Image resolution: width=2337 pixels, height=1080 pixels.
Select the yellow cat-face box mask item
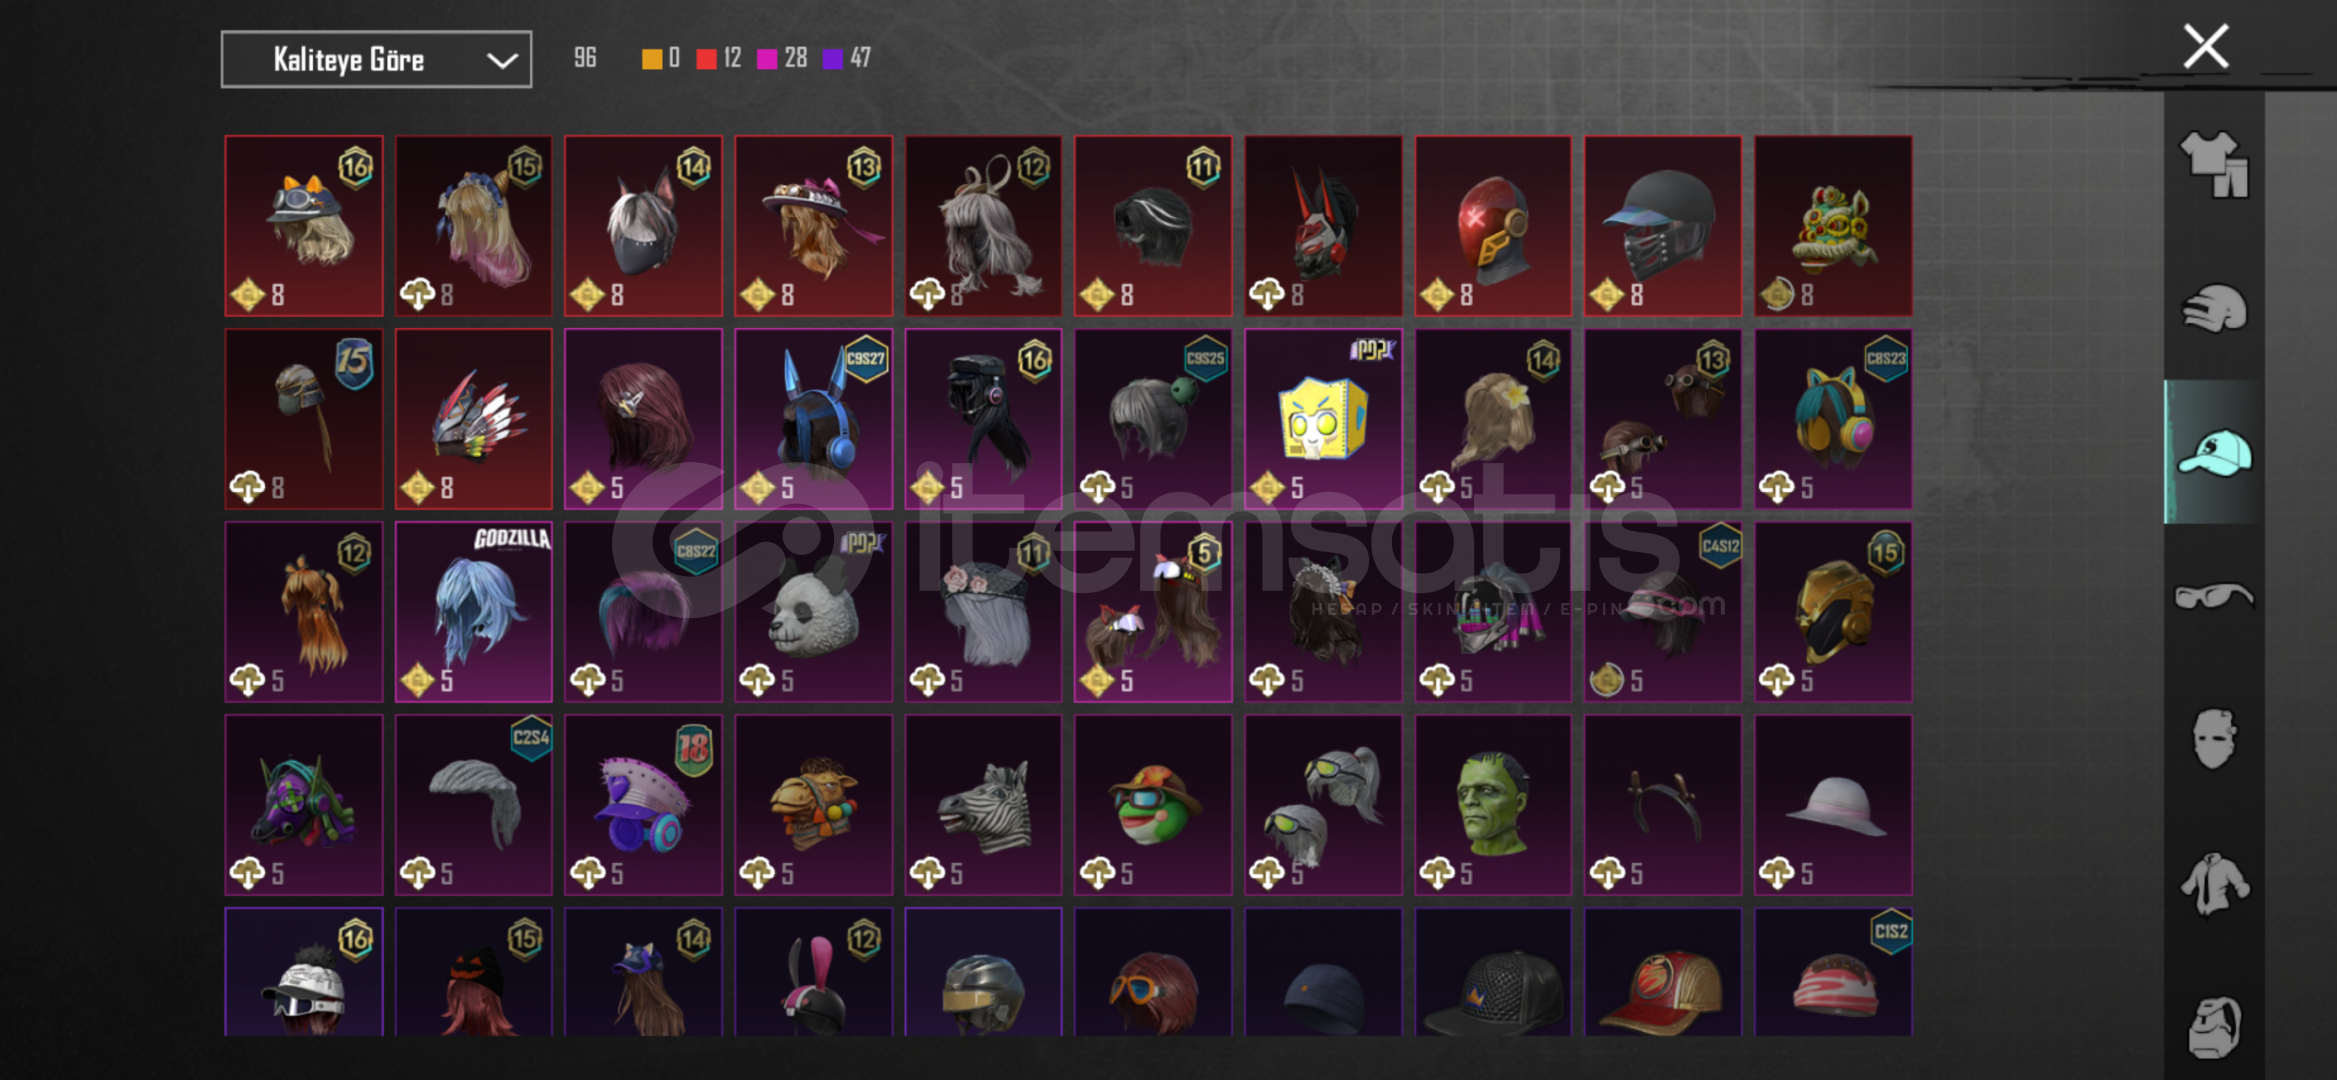tap(1323, 418)
